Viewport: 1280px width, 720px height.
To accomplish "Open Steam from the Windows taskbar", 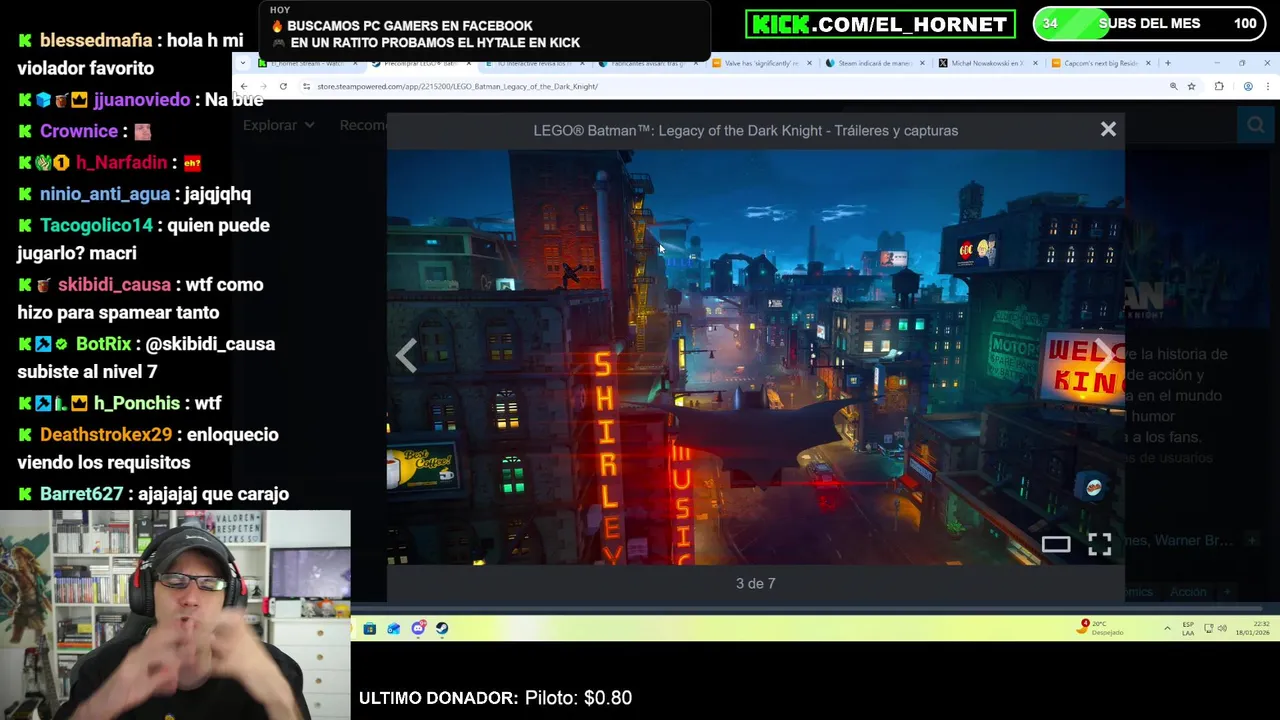I will (x=442, y=628).
